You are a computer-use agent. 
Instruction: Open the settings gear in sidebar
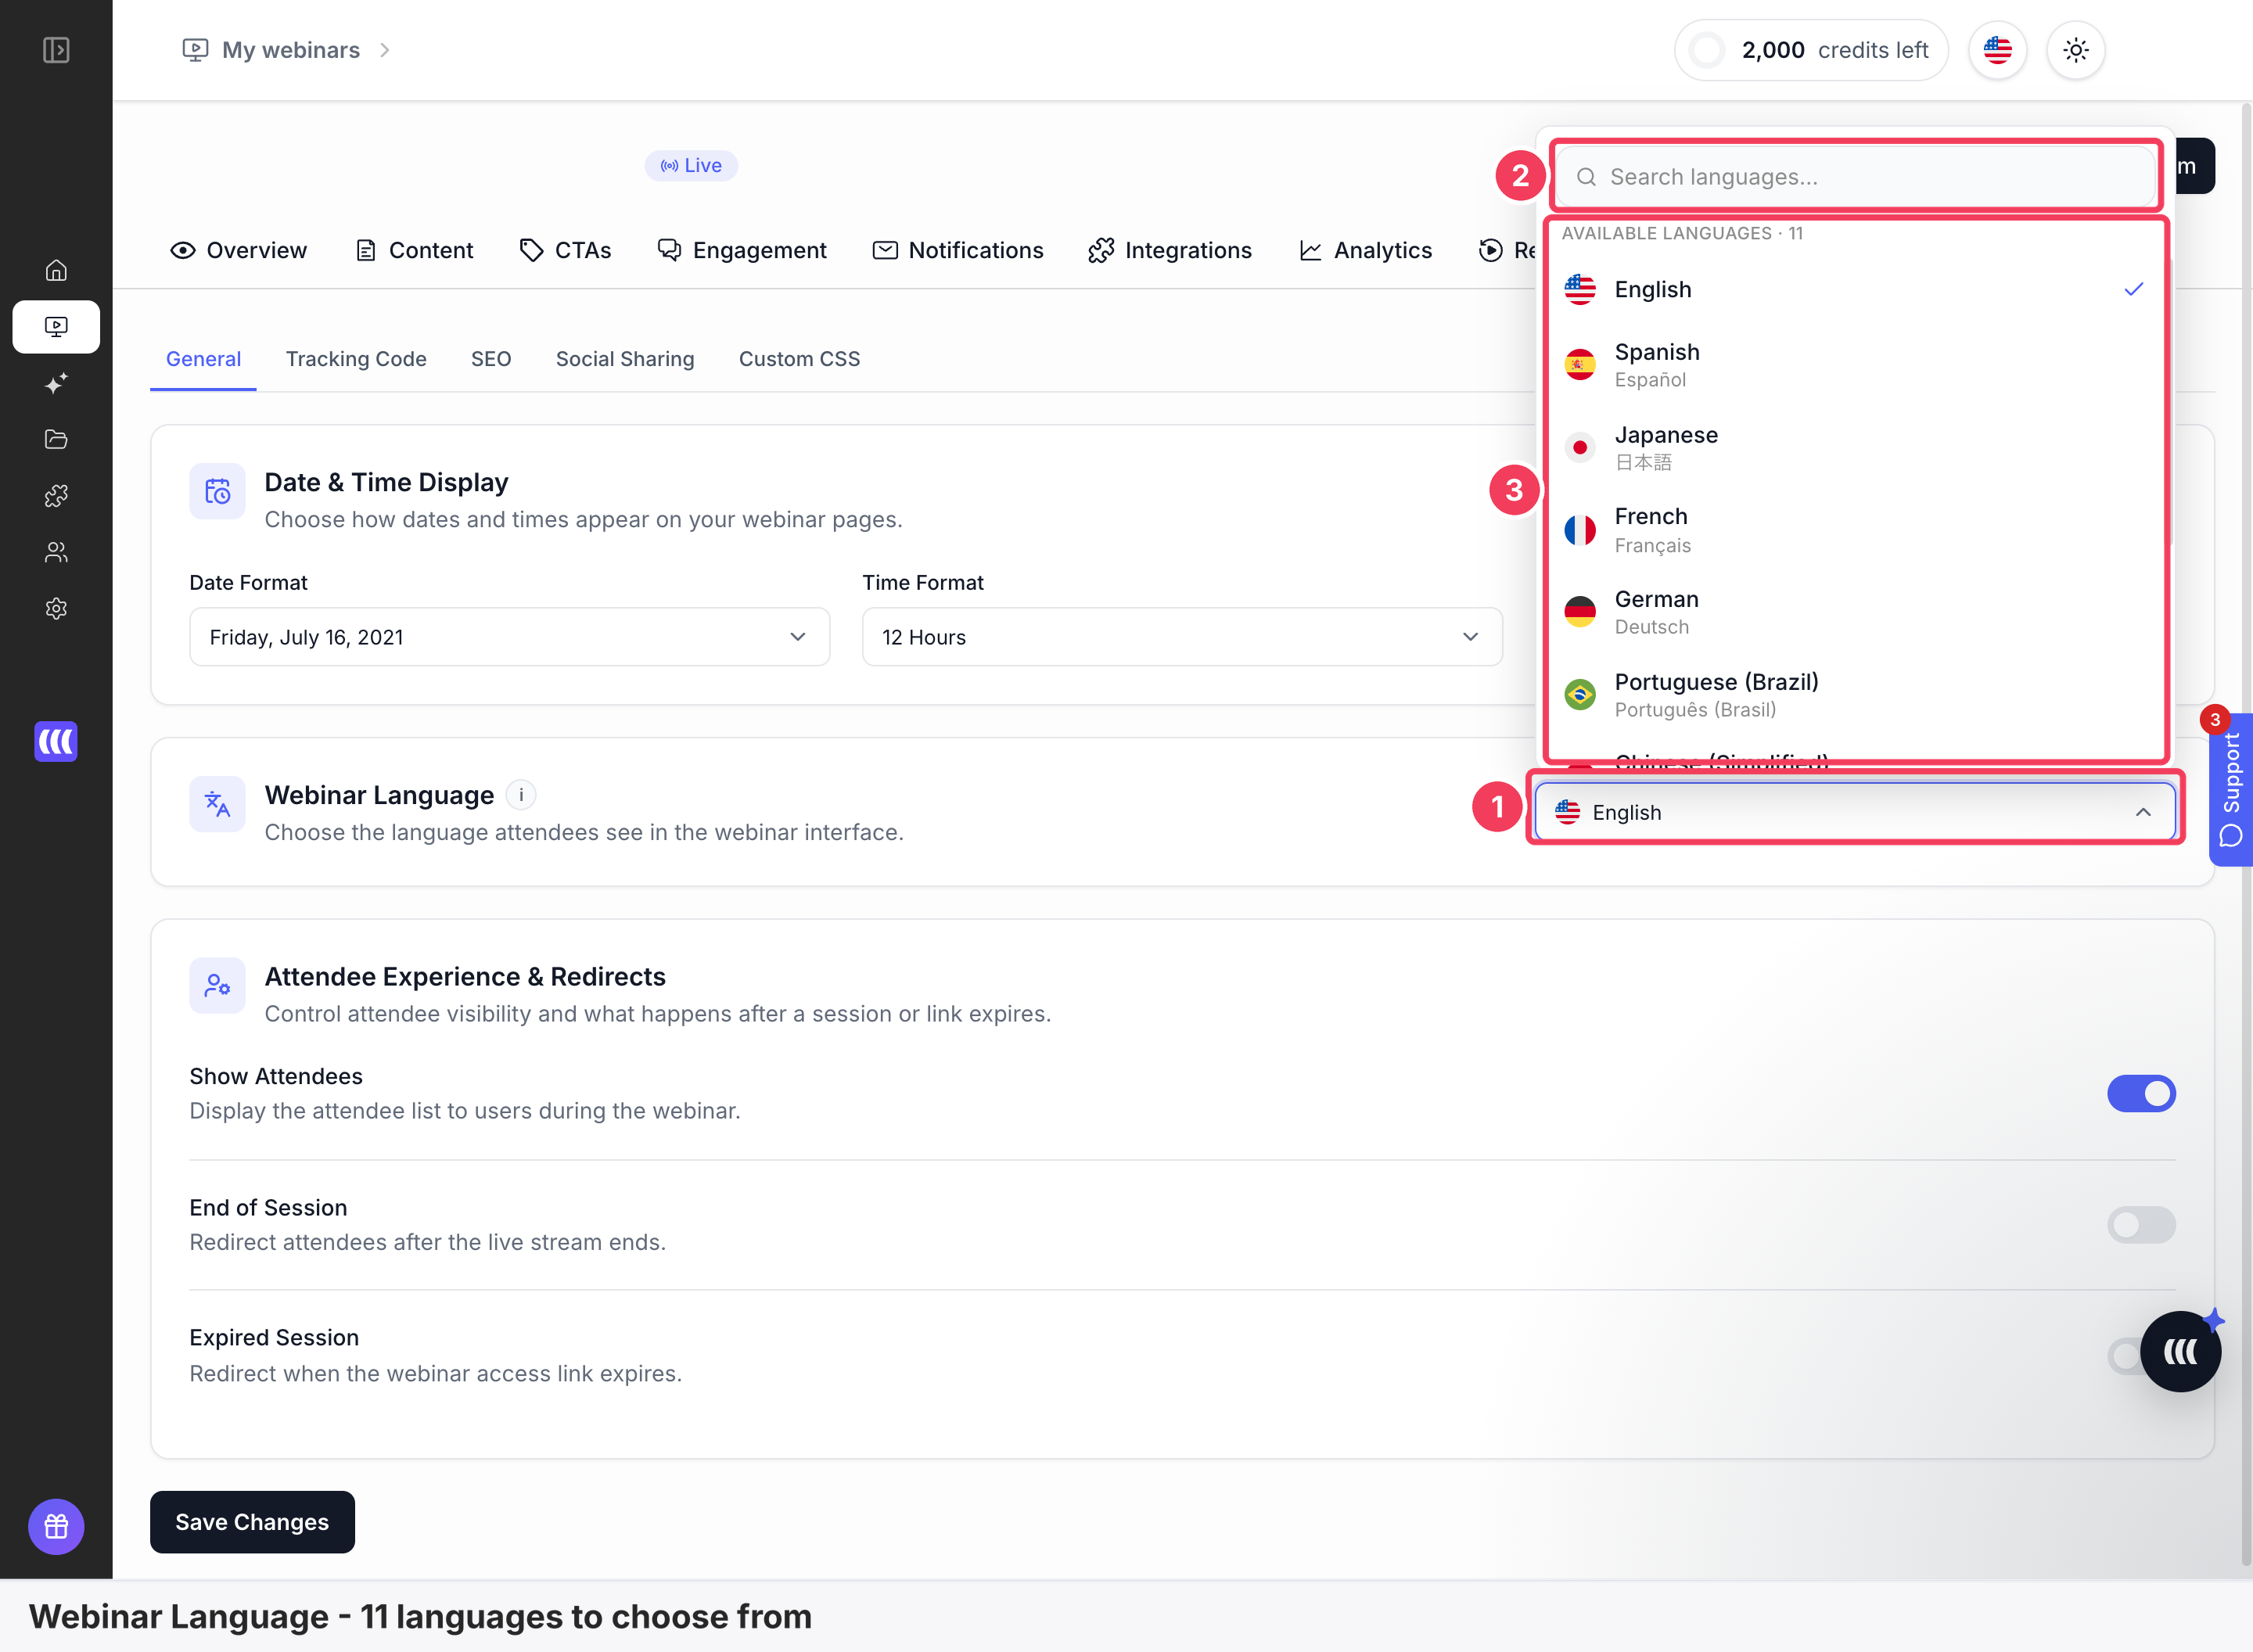[56, 608]
